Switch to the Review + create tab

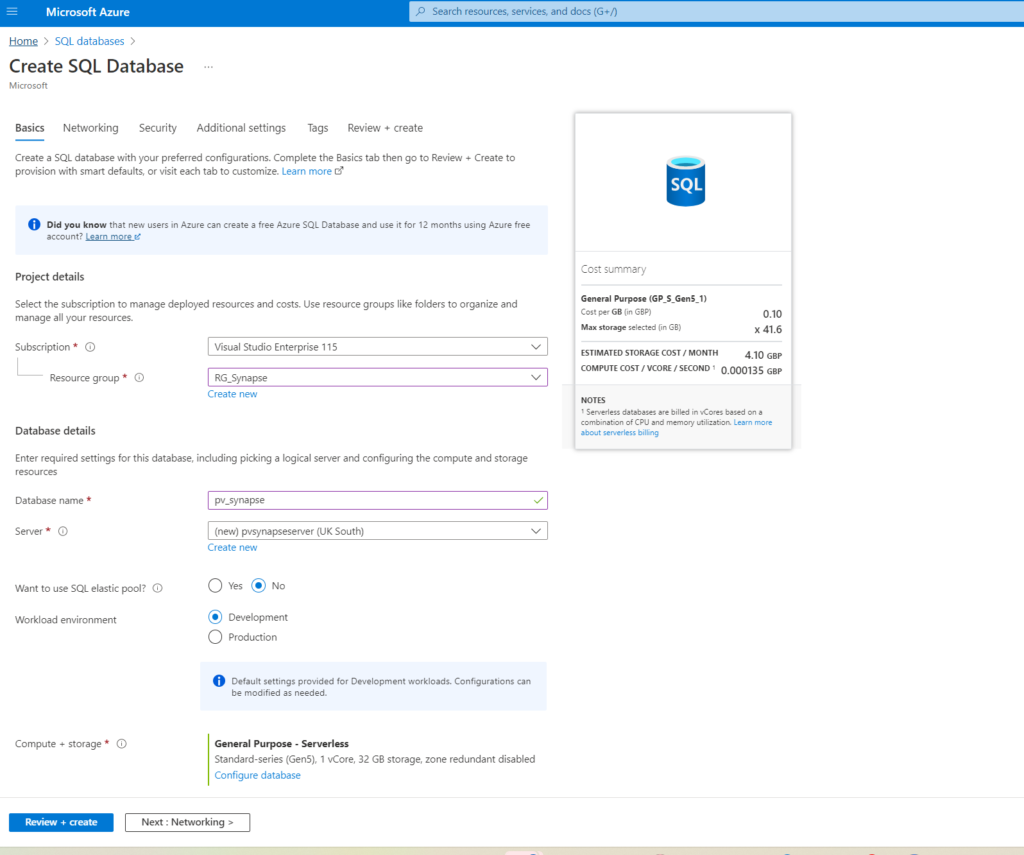coord(385,128)
